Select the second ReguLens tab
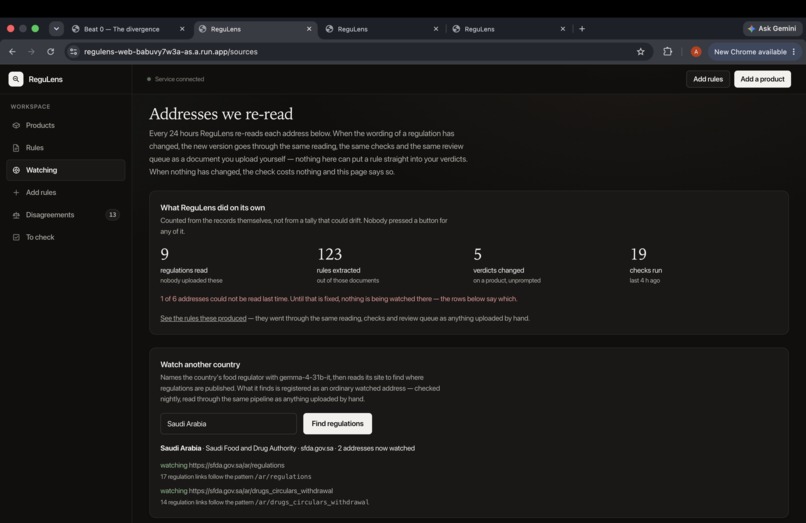806x523 pixels. tap(382, 29)
